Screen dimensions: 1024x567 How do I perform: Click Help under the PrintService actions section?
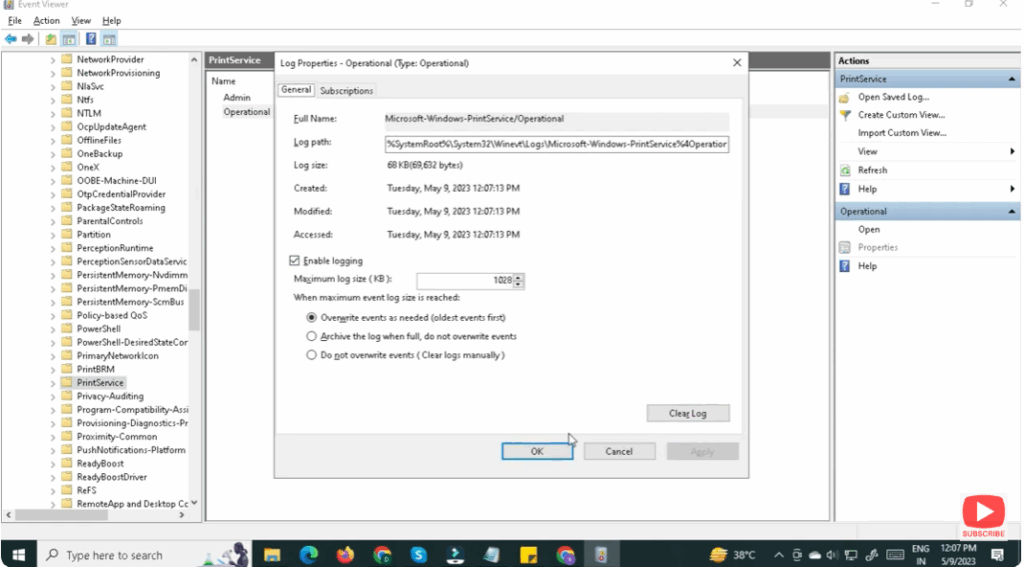click(x=867, y=189)
